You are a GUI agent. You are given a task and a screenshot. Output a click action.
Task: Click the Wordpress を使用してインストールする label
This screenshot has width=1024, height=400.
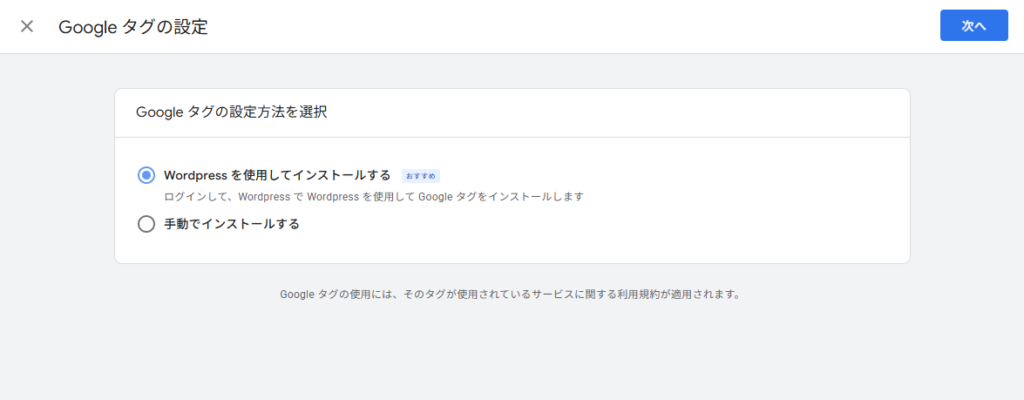[x=277, y=175]
